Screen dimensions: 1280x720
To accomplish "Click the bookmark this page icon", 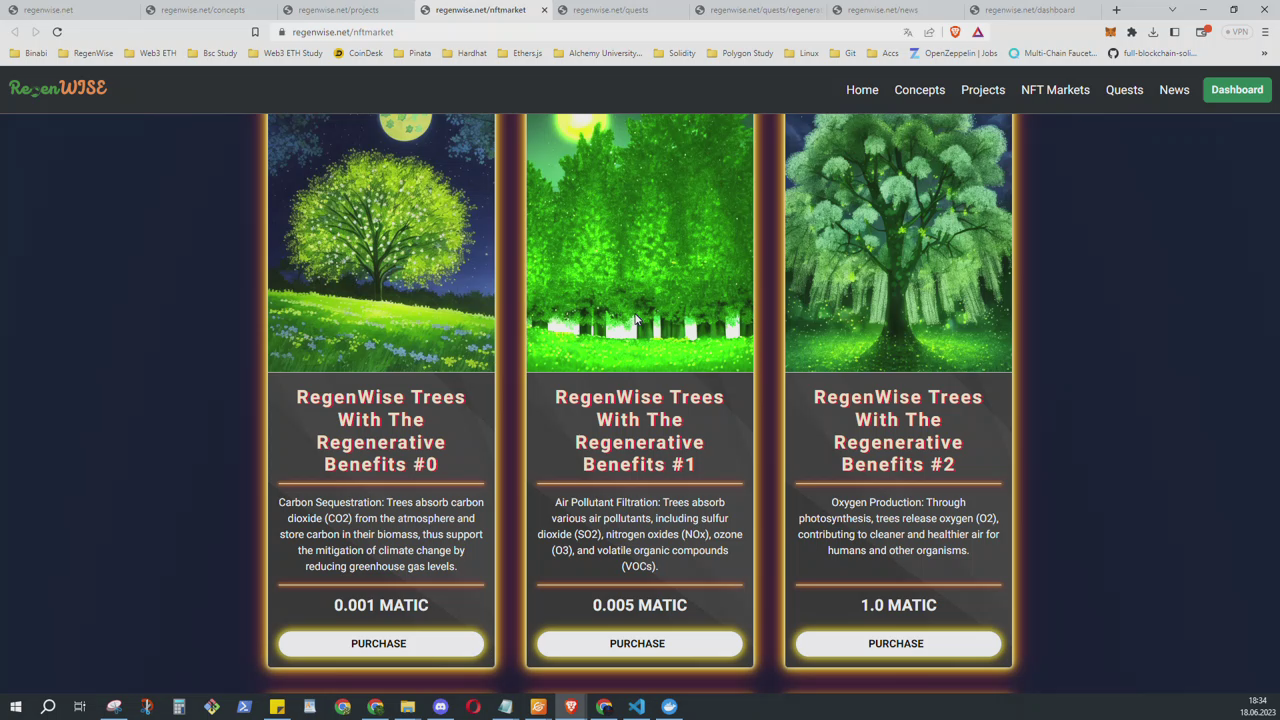I will [255, 32].
